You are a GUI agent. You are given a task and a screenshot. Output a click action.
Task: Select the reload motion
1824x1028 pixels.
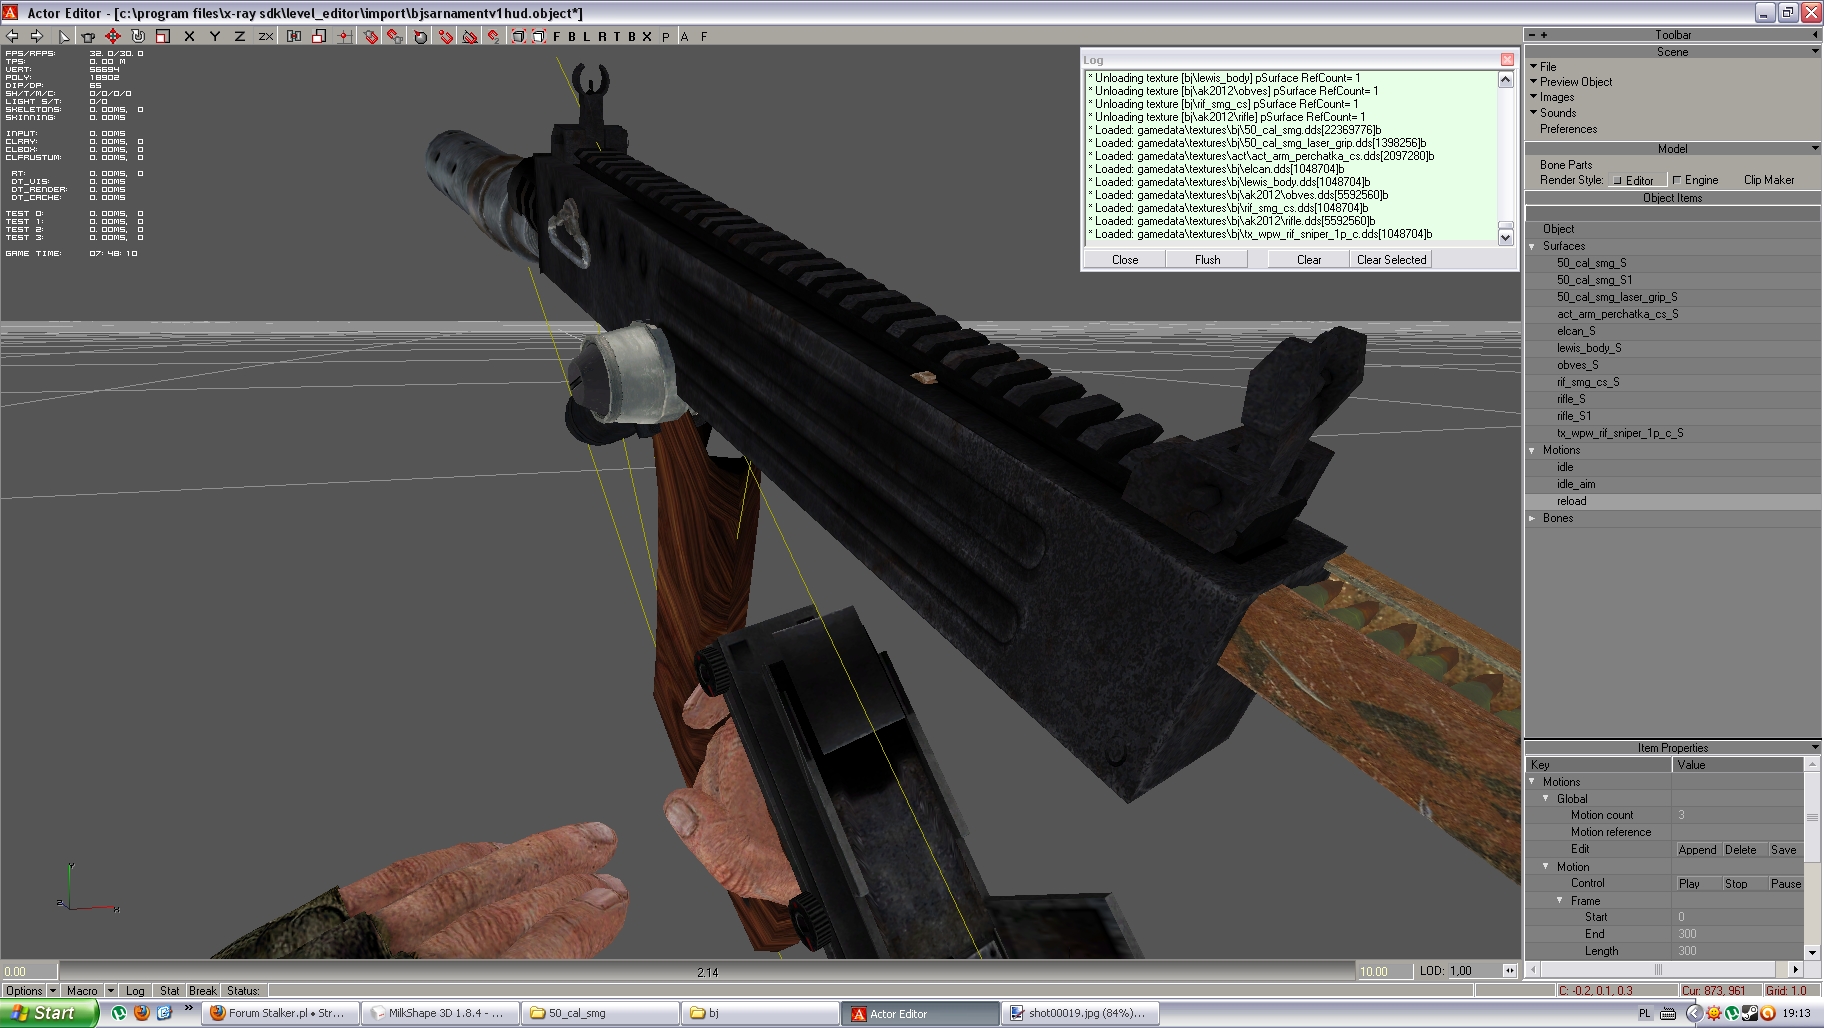click(1571, 501)
